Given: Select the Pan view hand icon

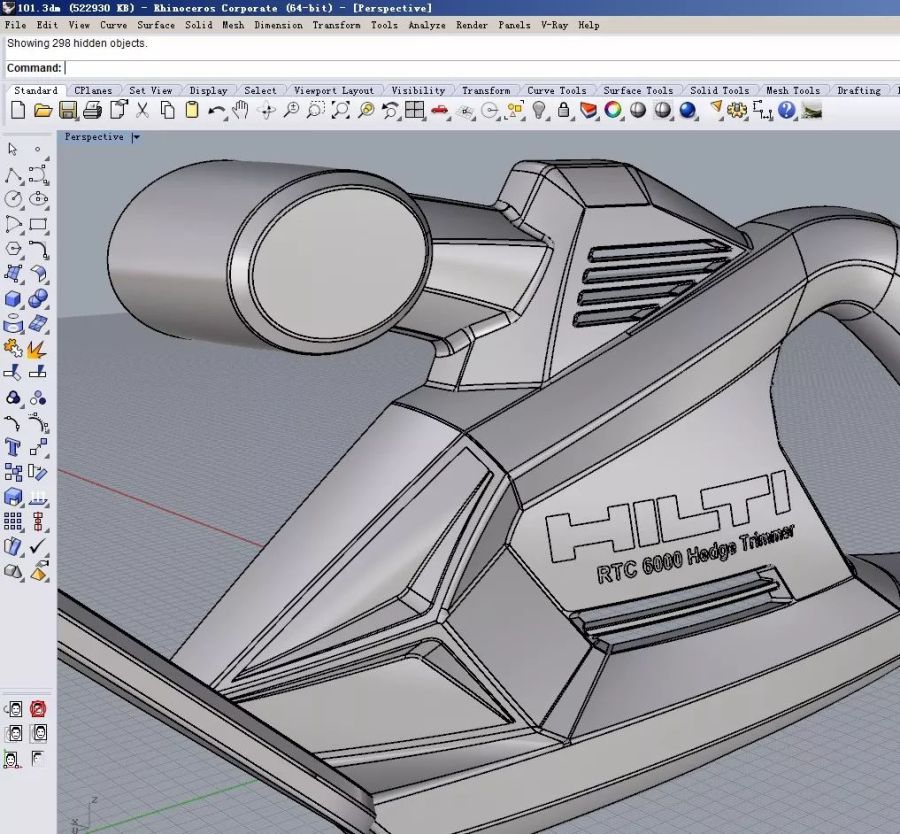Looking at the screenshot, I should [x=241, y=110].
